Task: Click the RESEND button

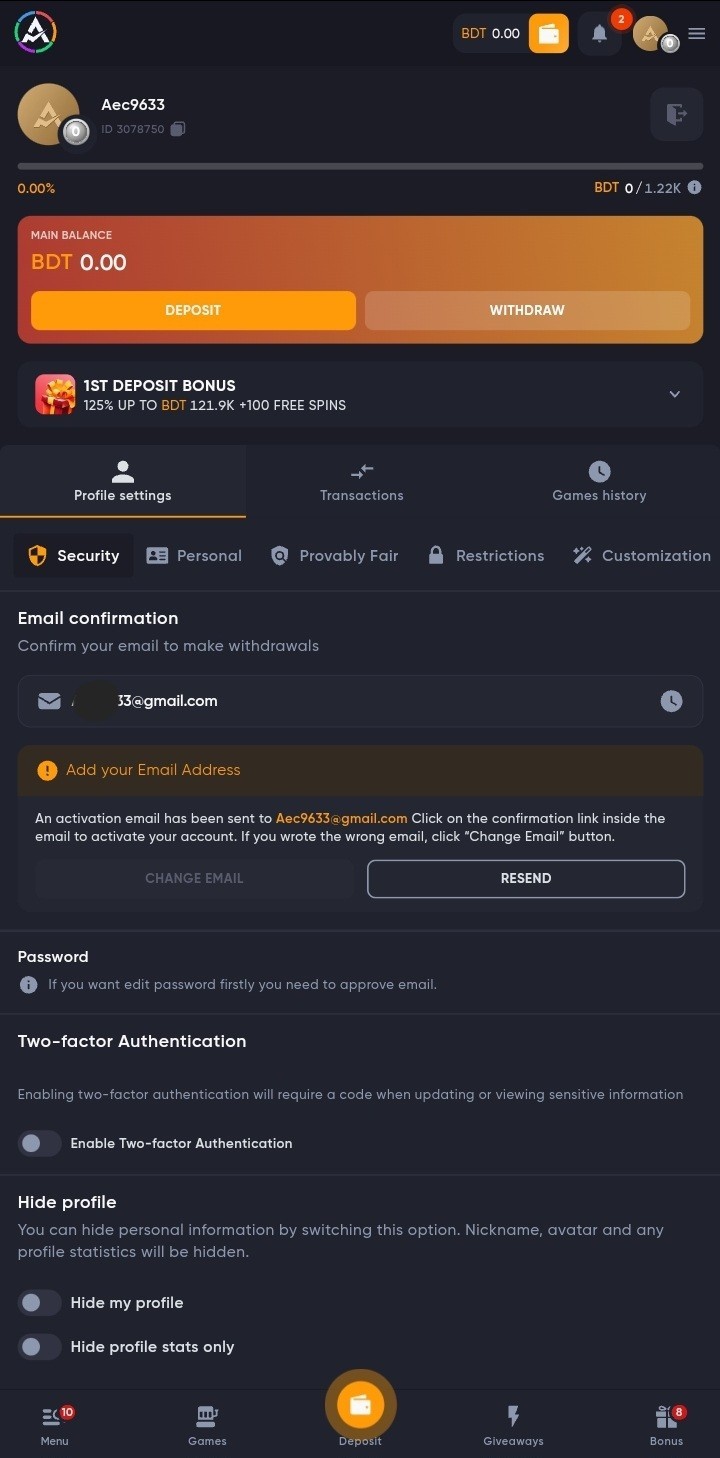Action: (526, 878)
